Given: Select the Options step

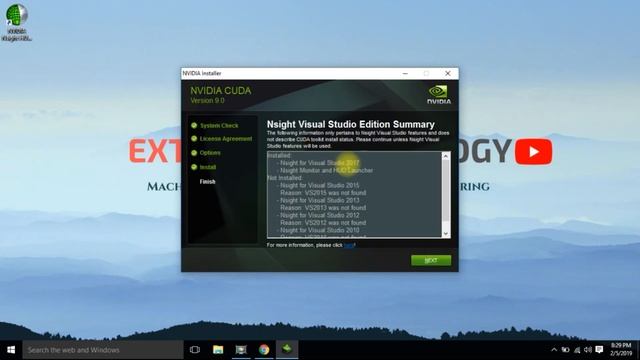Looking at the screenshot, I should 210,153.
